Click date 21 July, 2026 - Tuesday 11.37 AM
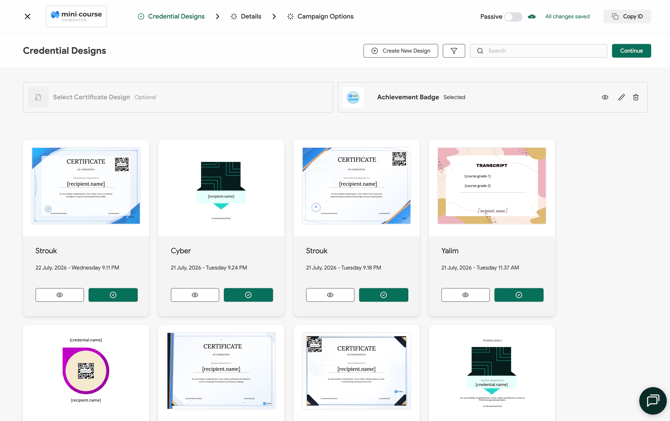 (x=480, y=268)
